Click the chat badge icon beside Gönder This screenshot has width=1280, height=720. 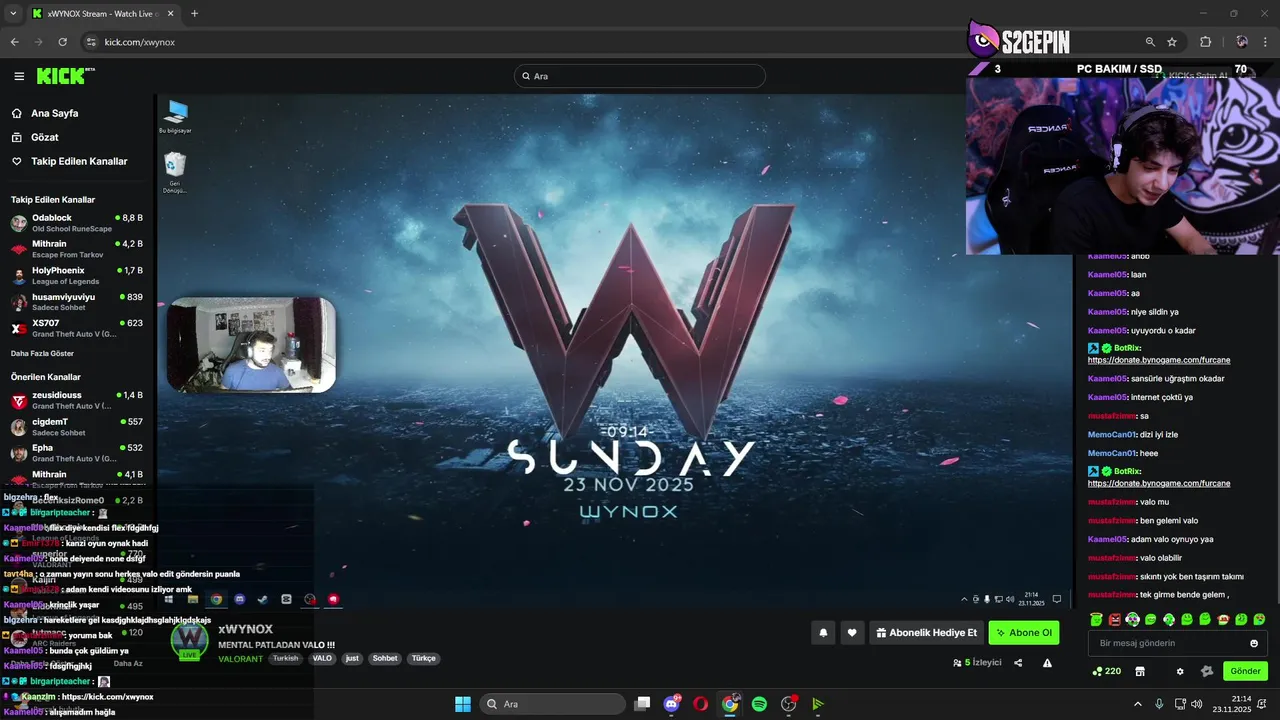(1207, 671)
